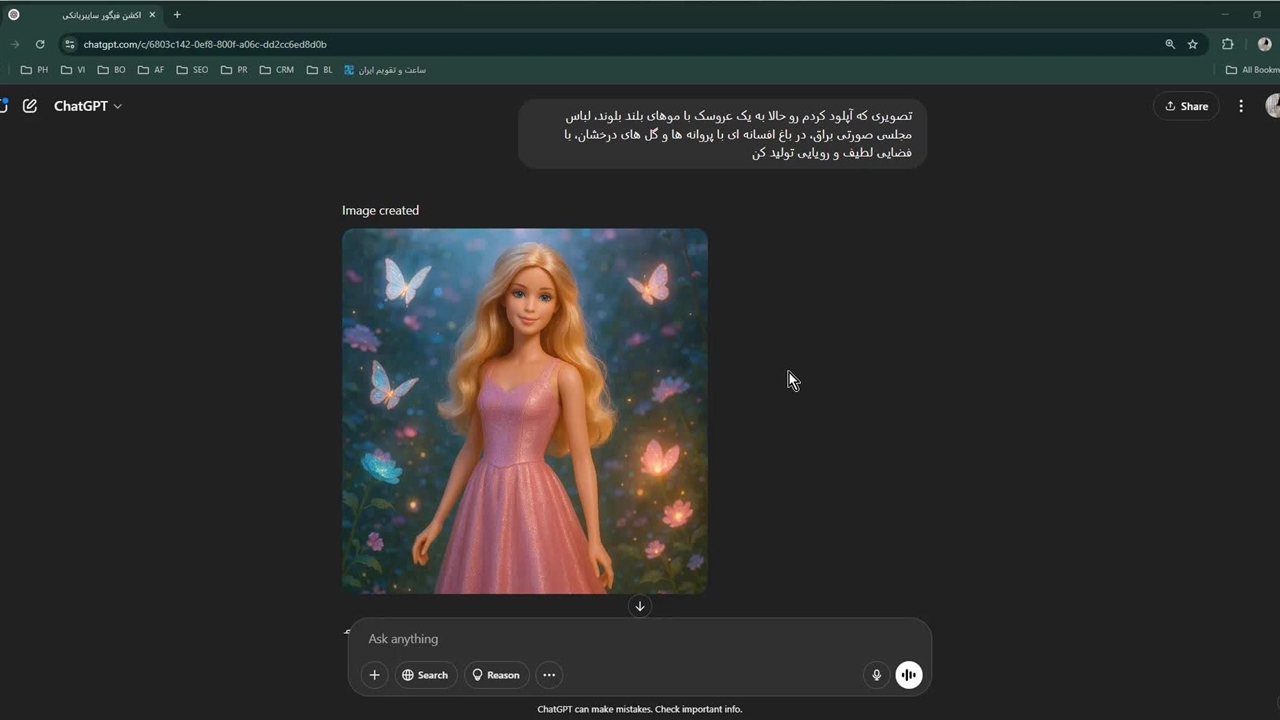This screenshot has width=1280, height=720.
Task: Toggle the Reason mode option
Action: [x=496, y=675]
